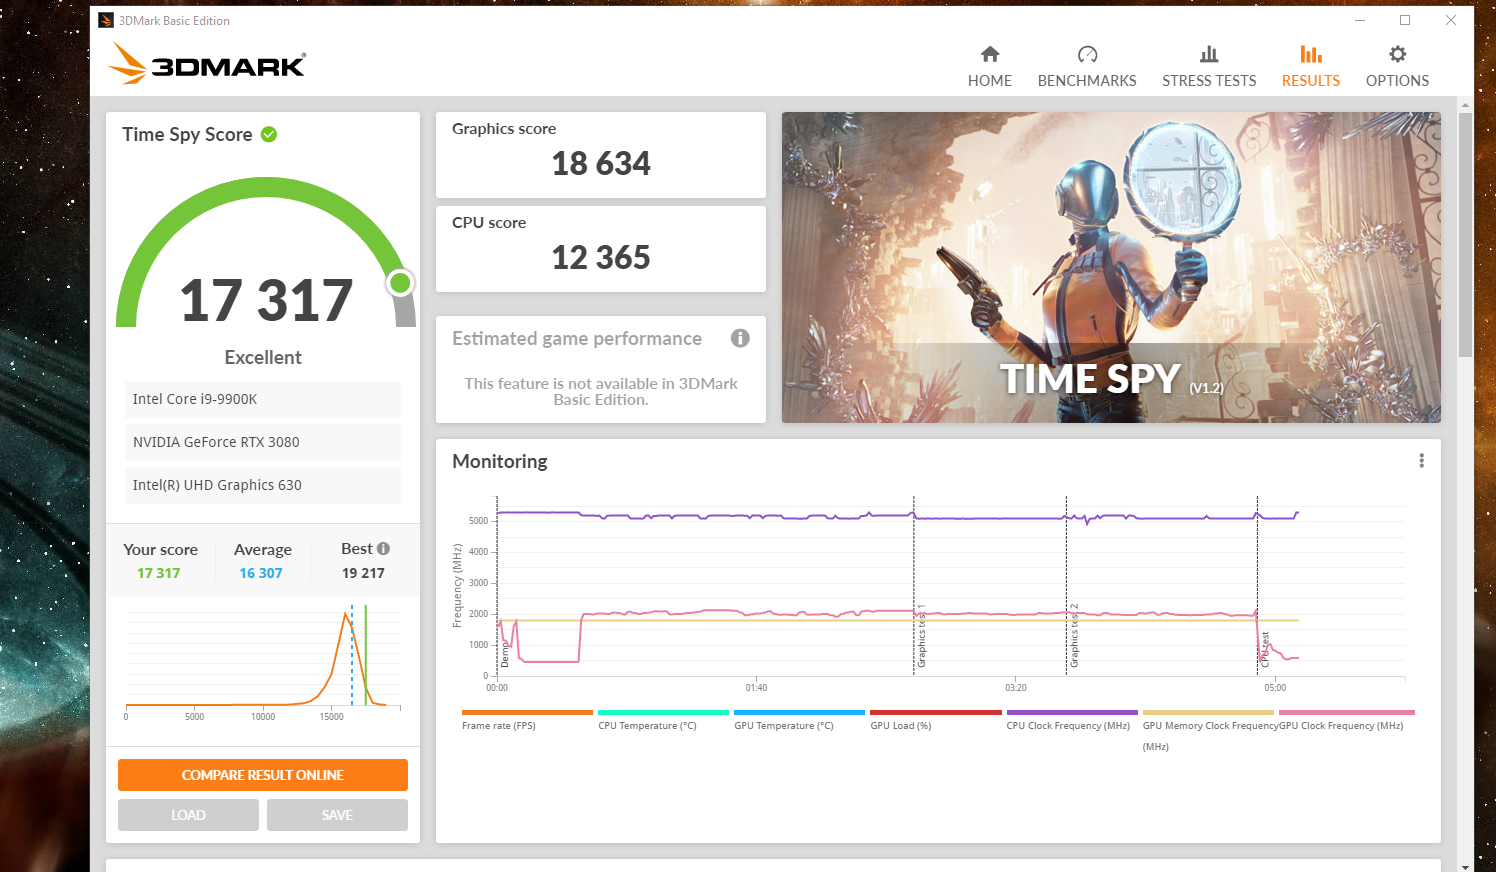
Task: Click main score 17 317
Action: click(266, 301)
